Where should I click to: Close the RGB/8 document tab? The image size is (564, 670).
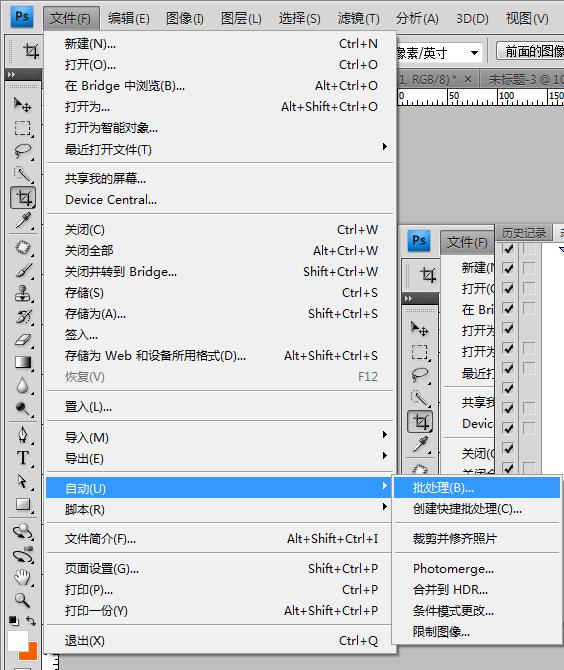[x=467, y=79]
